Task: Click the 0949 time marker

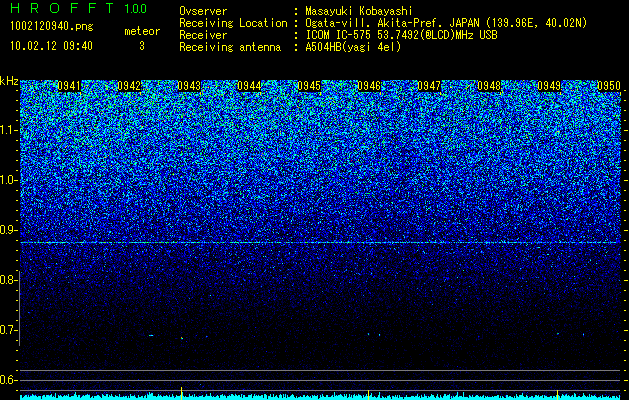Action: click(x=549, y=86)
